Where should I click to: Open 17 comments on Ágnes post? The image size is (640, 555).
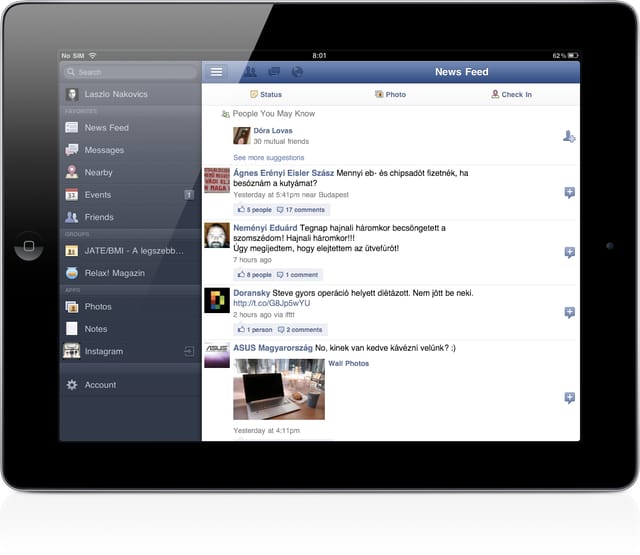click(x=301, y=210)
